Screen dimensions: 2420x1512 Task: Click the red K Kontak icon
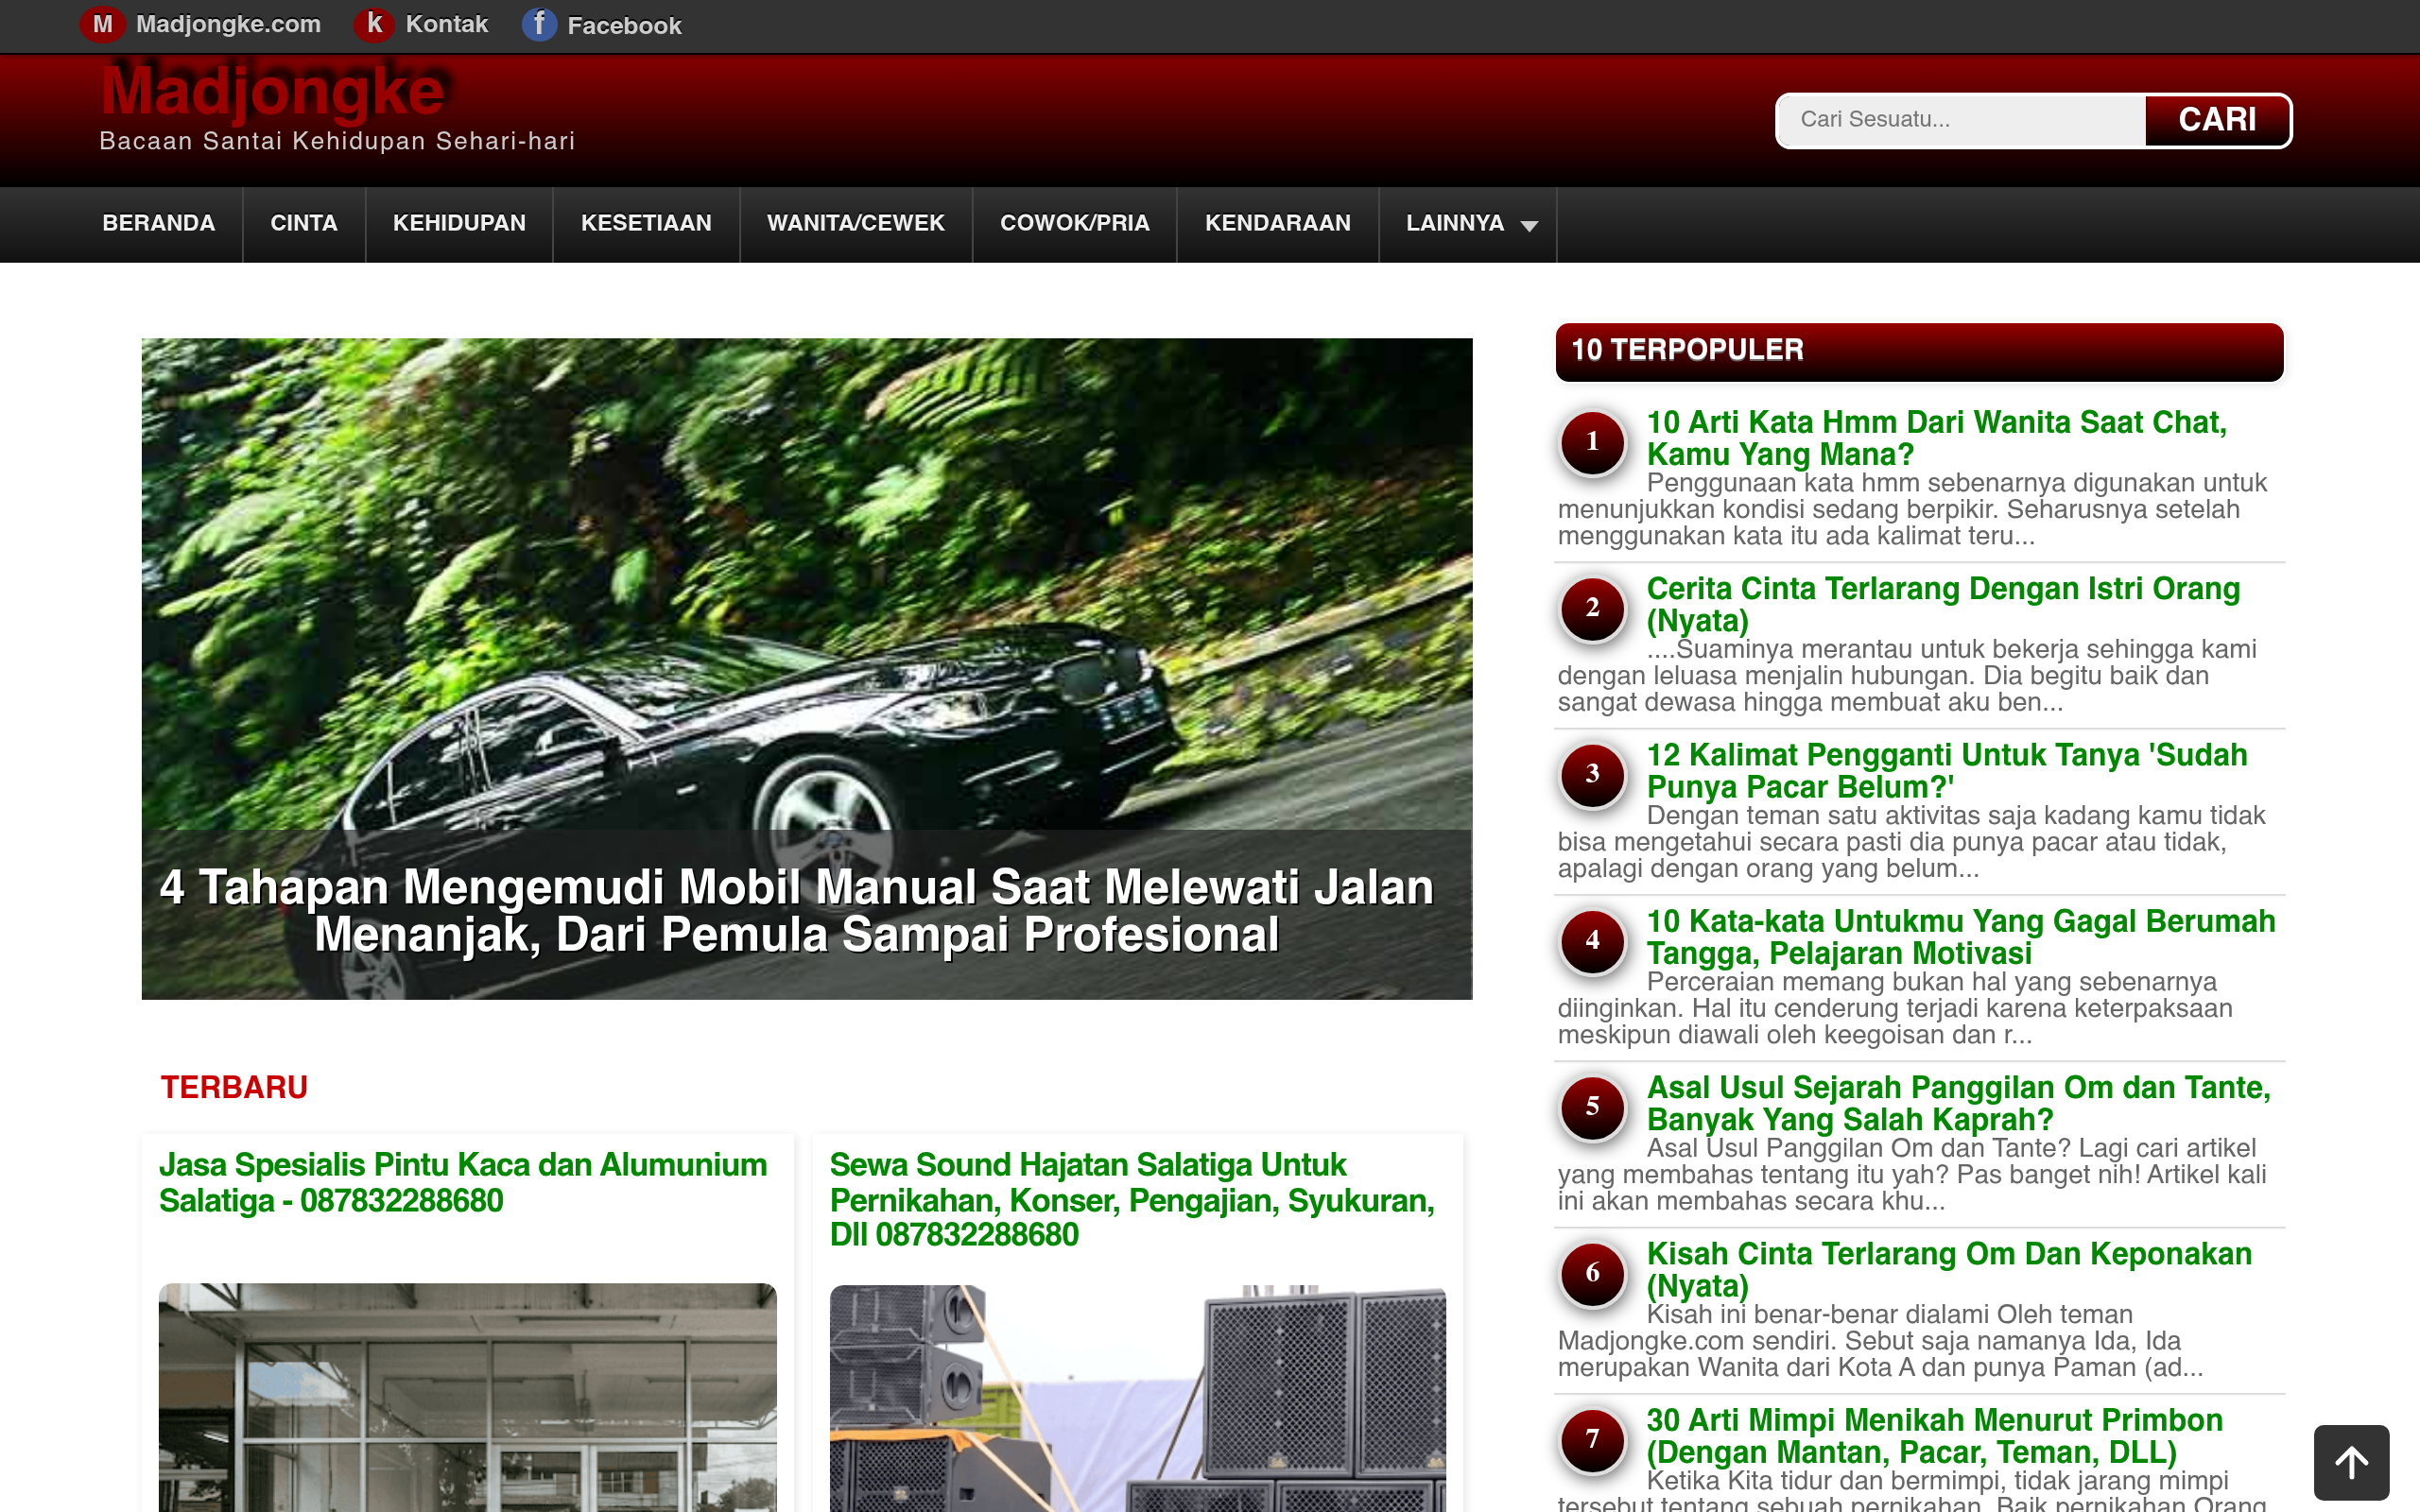pyautogui.click(x=374, y=24)
